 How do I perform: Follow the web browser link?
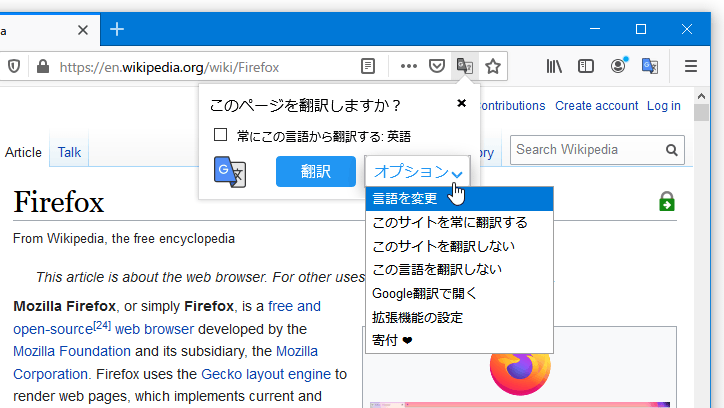[154, 329]
